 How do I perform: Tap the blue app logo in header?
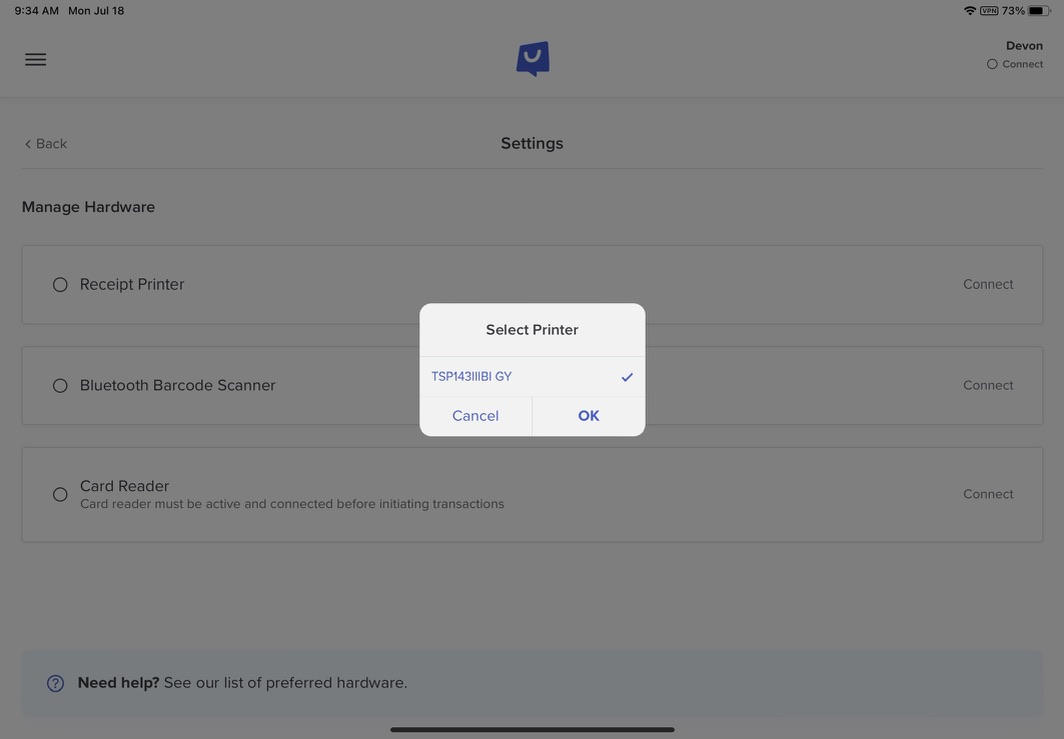[532, 59]
